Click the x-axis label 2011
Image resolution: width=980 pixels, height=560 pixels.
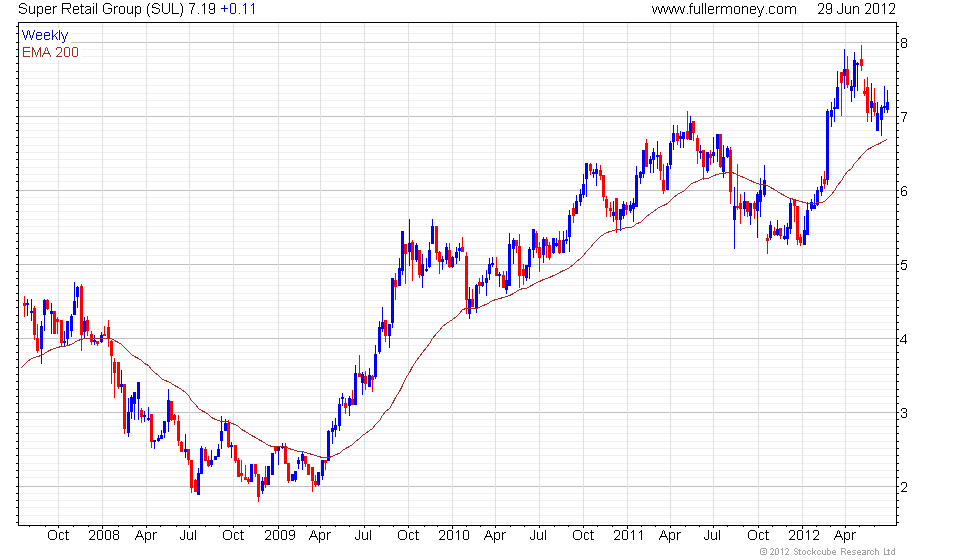click(x=628, y=536)
